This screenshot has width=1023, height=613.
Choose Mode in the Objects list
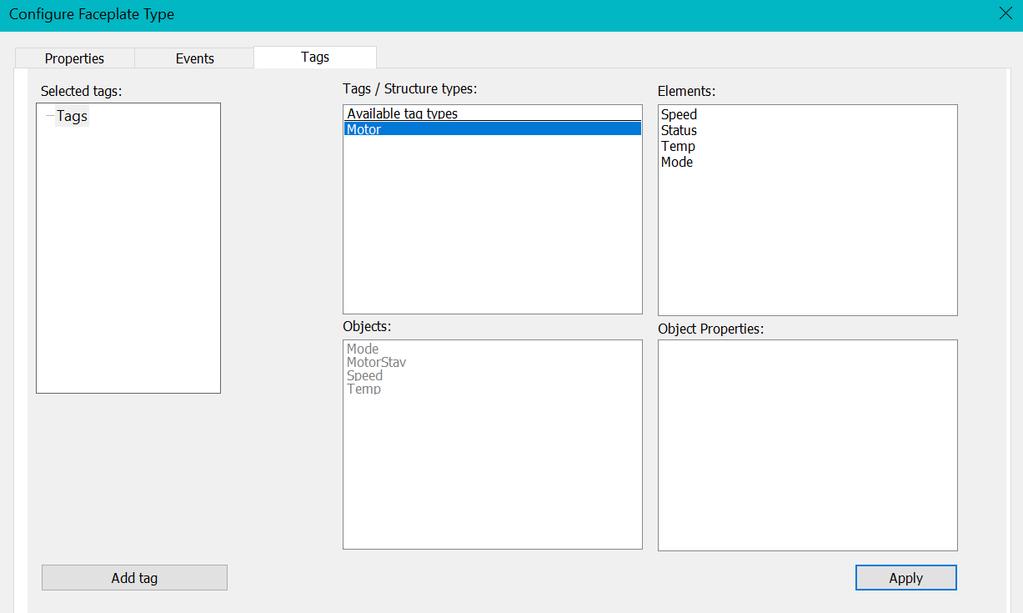(x=362, y=349)
